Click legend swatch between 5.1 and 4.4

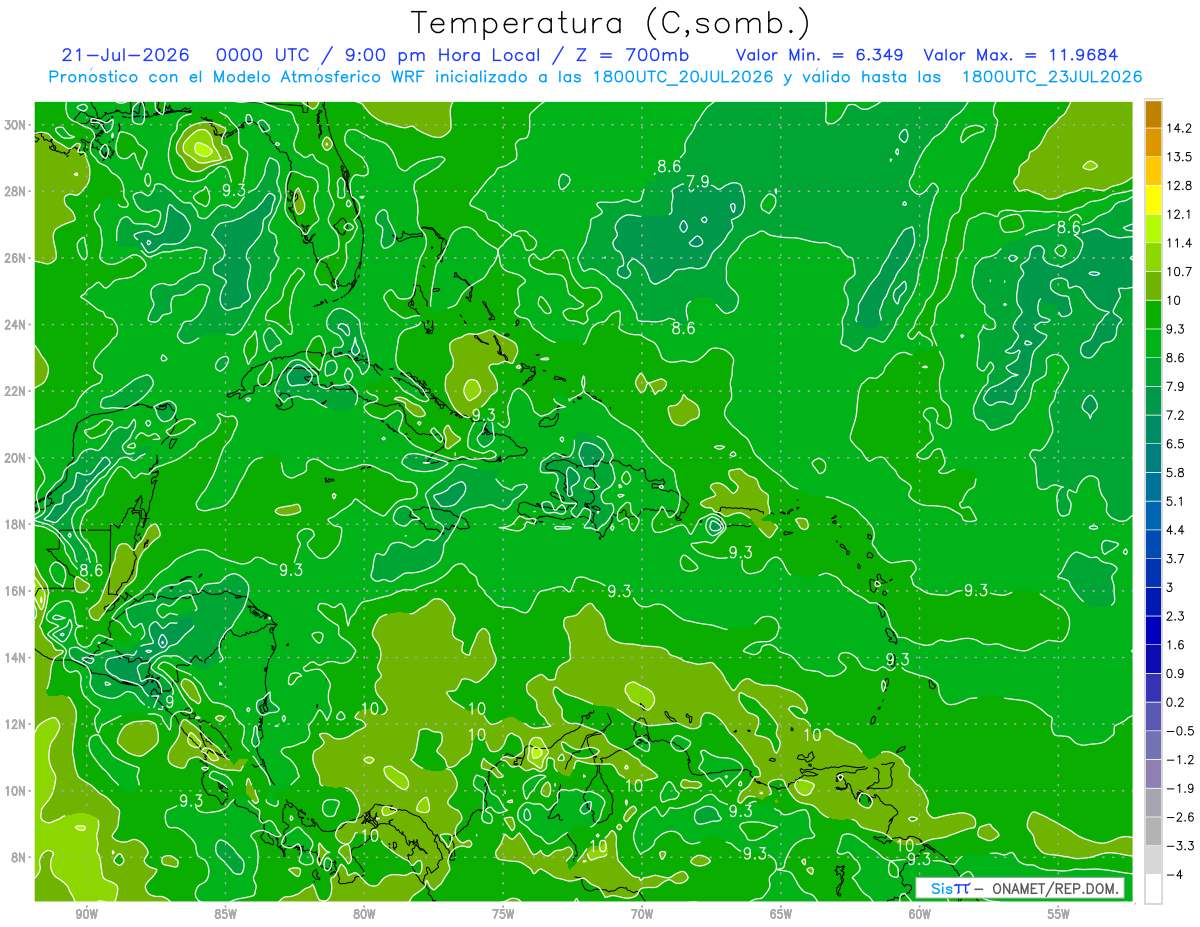[1153, 515]
